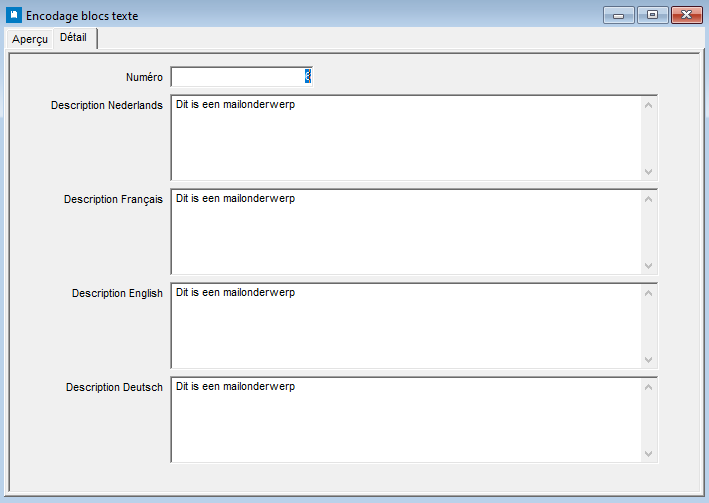Screen dimensions: 709x503
Task: Minimize the Encodage blocs texte window
Action: pos(619,15)
